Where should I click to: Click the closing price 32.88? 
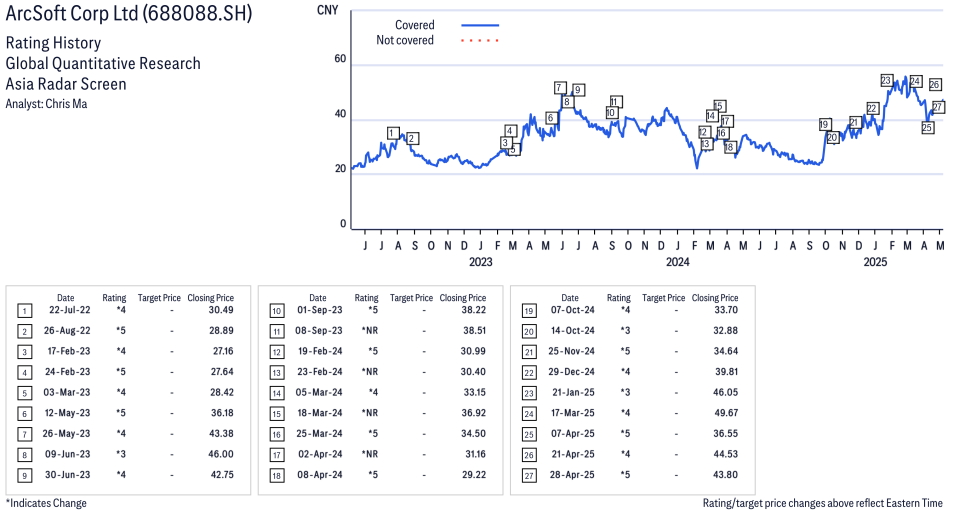[726, 330]
